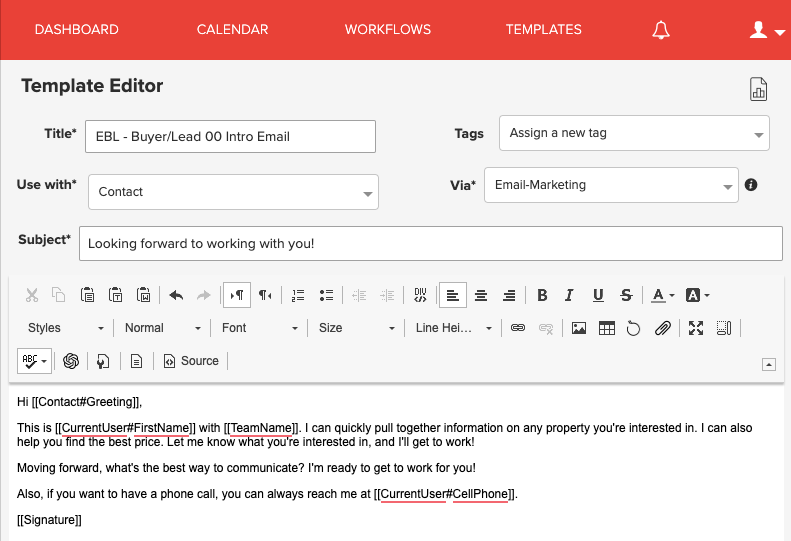Undo the last edit
The height and width of the screenshot is (541, 791).
(x=176, y=295)
